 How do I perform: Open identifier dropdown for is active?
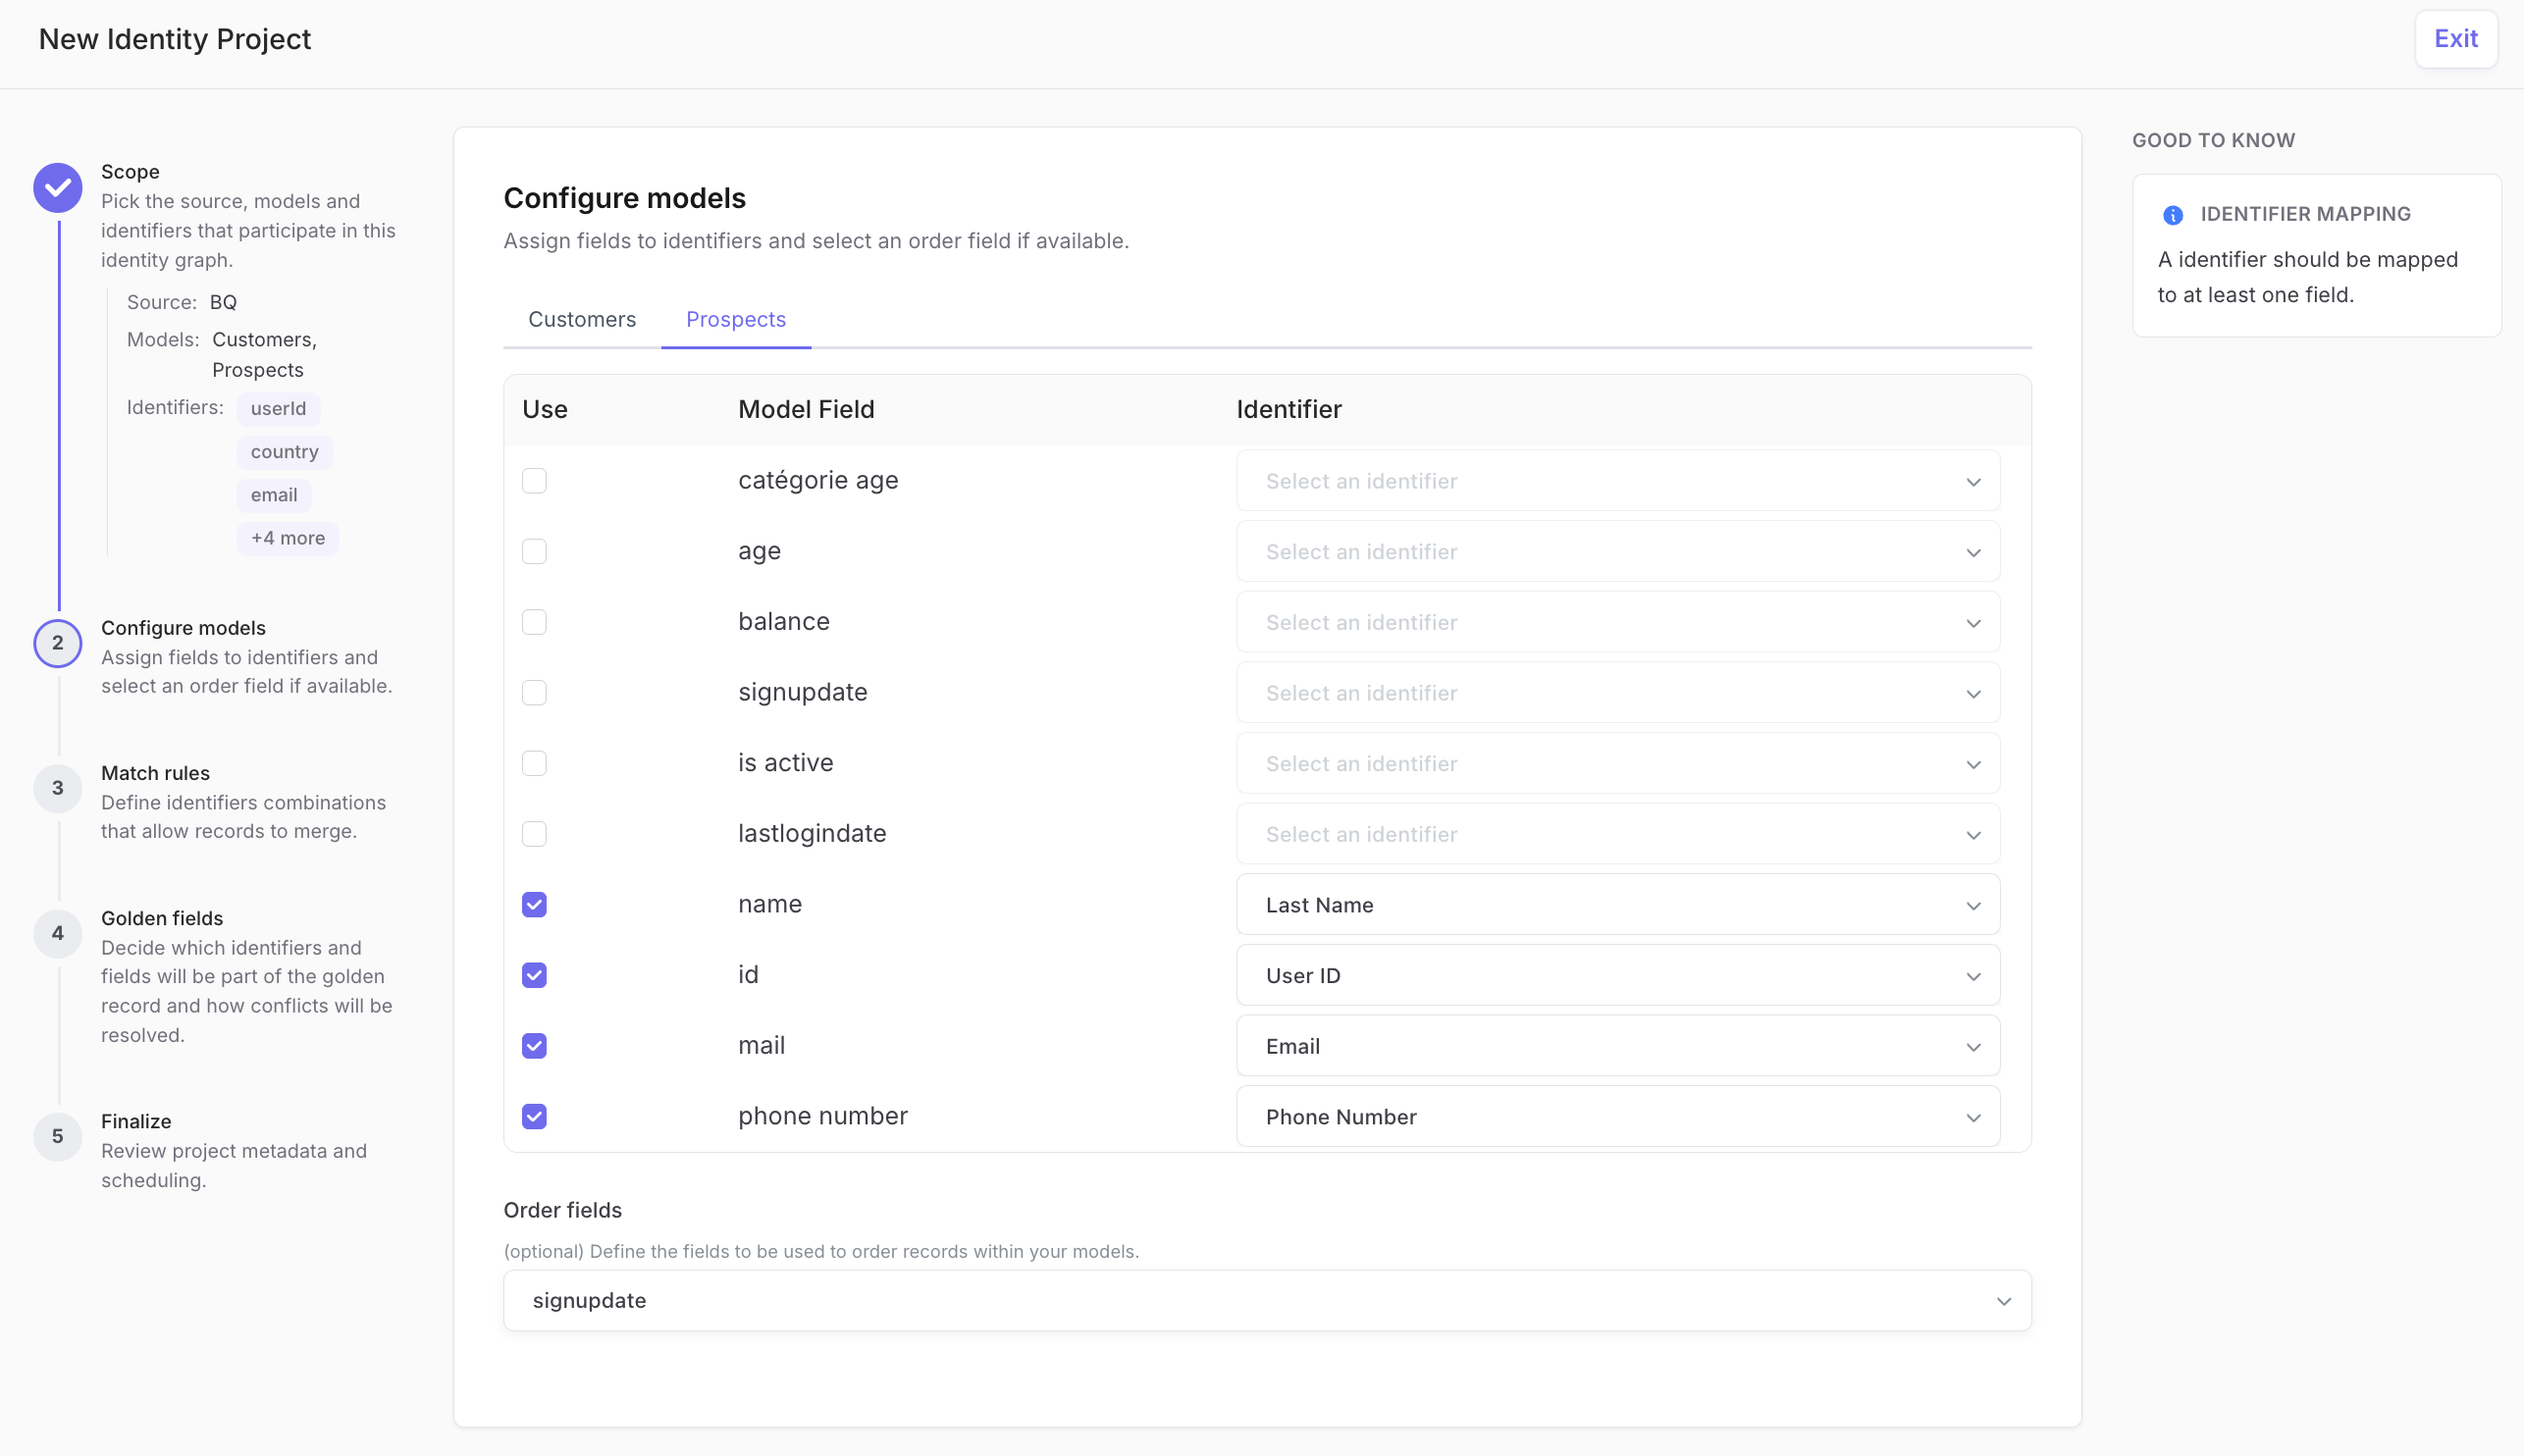pyautogui.click(x=1618, y=764)
